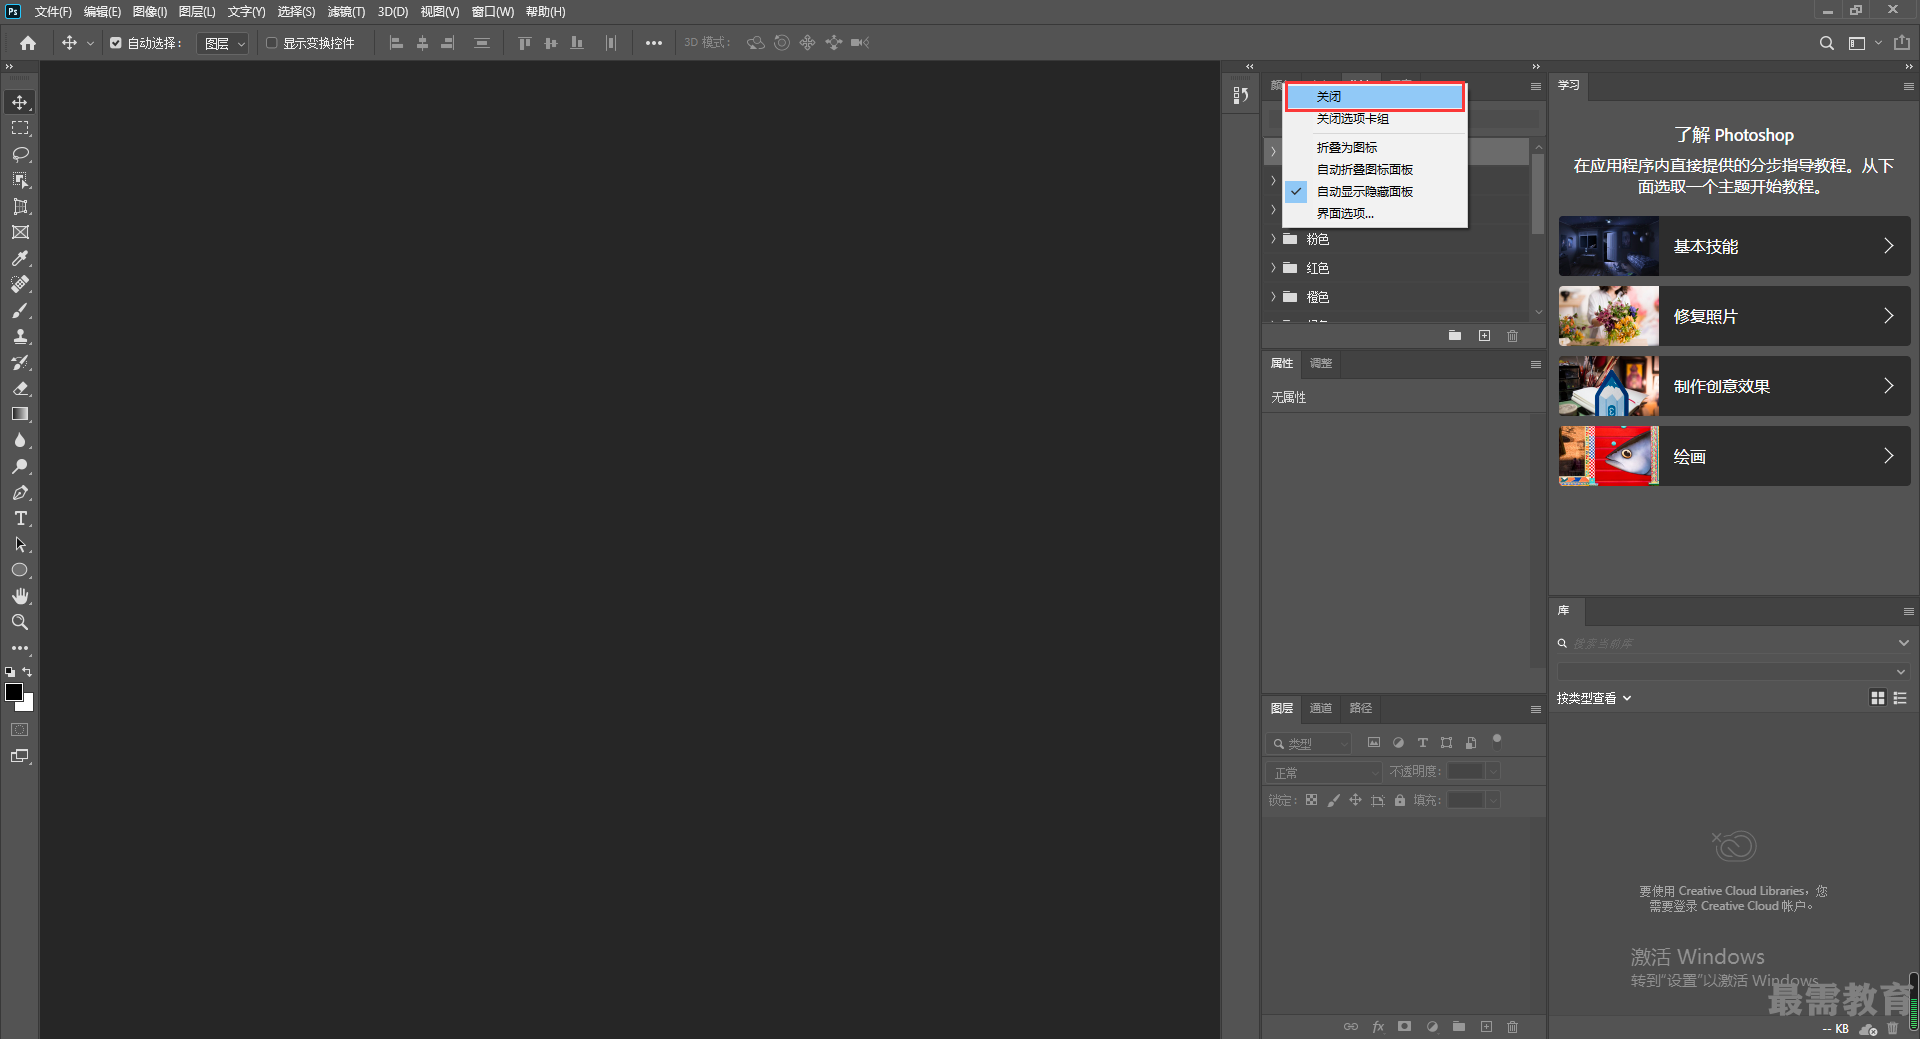Select the Clone Stamp tool
This screenshot has width=1920, height=1039.
pos(20,336)
